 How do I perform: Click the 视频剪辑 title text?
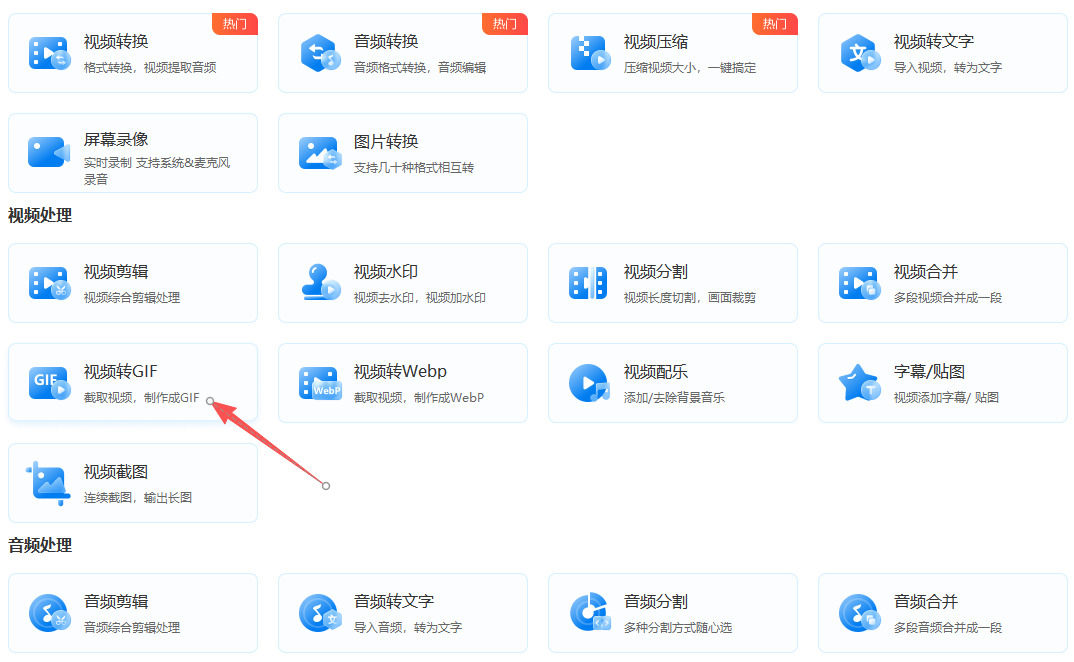[116, 272]
